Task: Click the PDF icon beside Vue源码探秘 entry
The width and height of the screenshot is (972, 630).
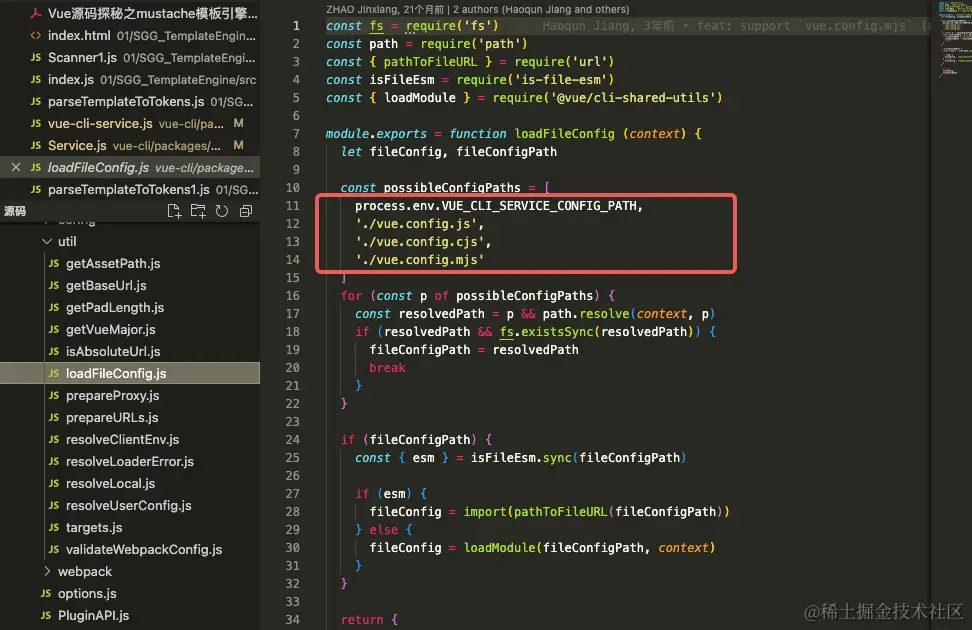Action: coord(36,14)
